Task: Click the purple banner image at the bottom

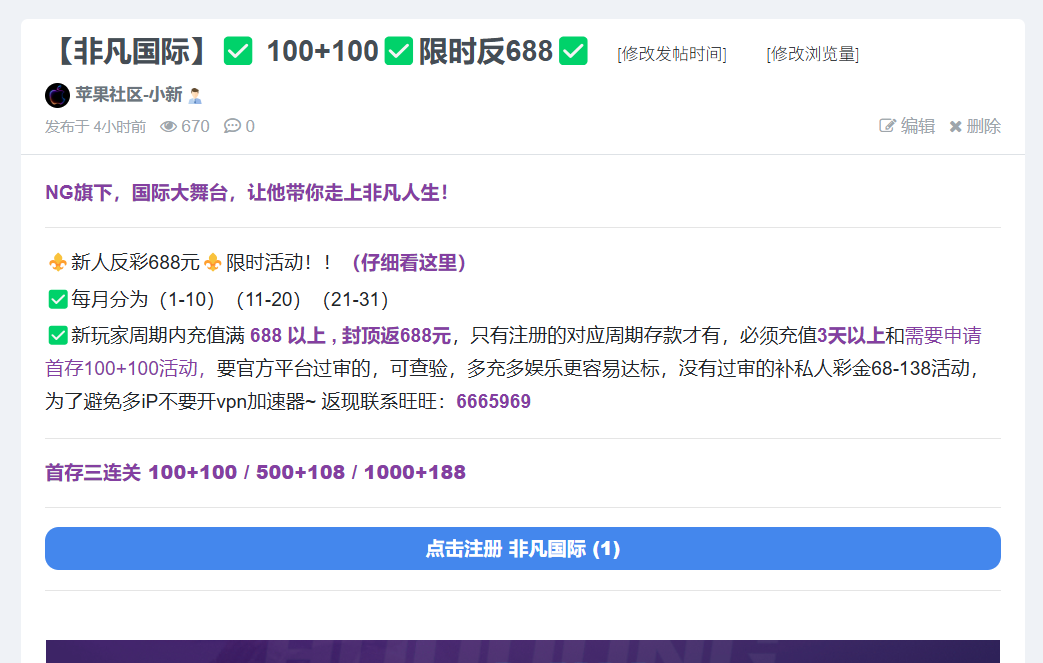Action: 522,651
